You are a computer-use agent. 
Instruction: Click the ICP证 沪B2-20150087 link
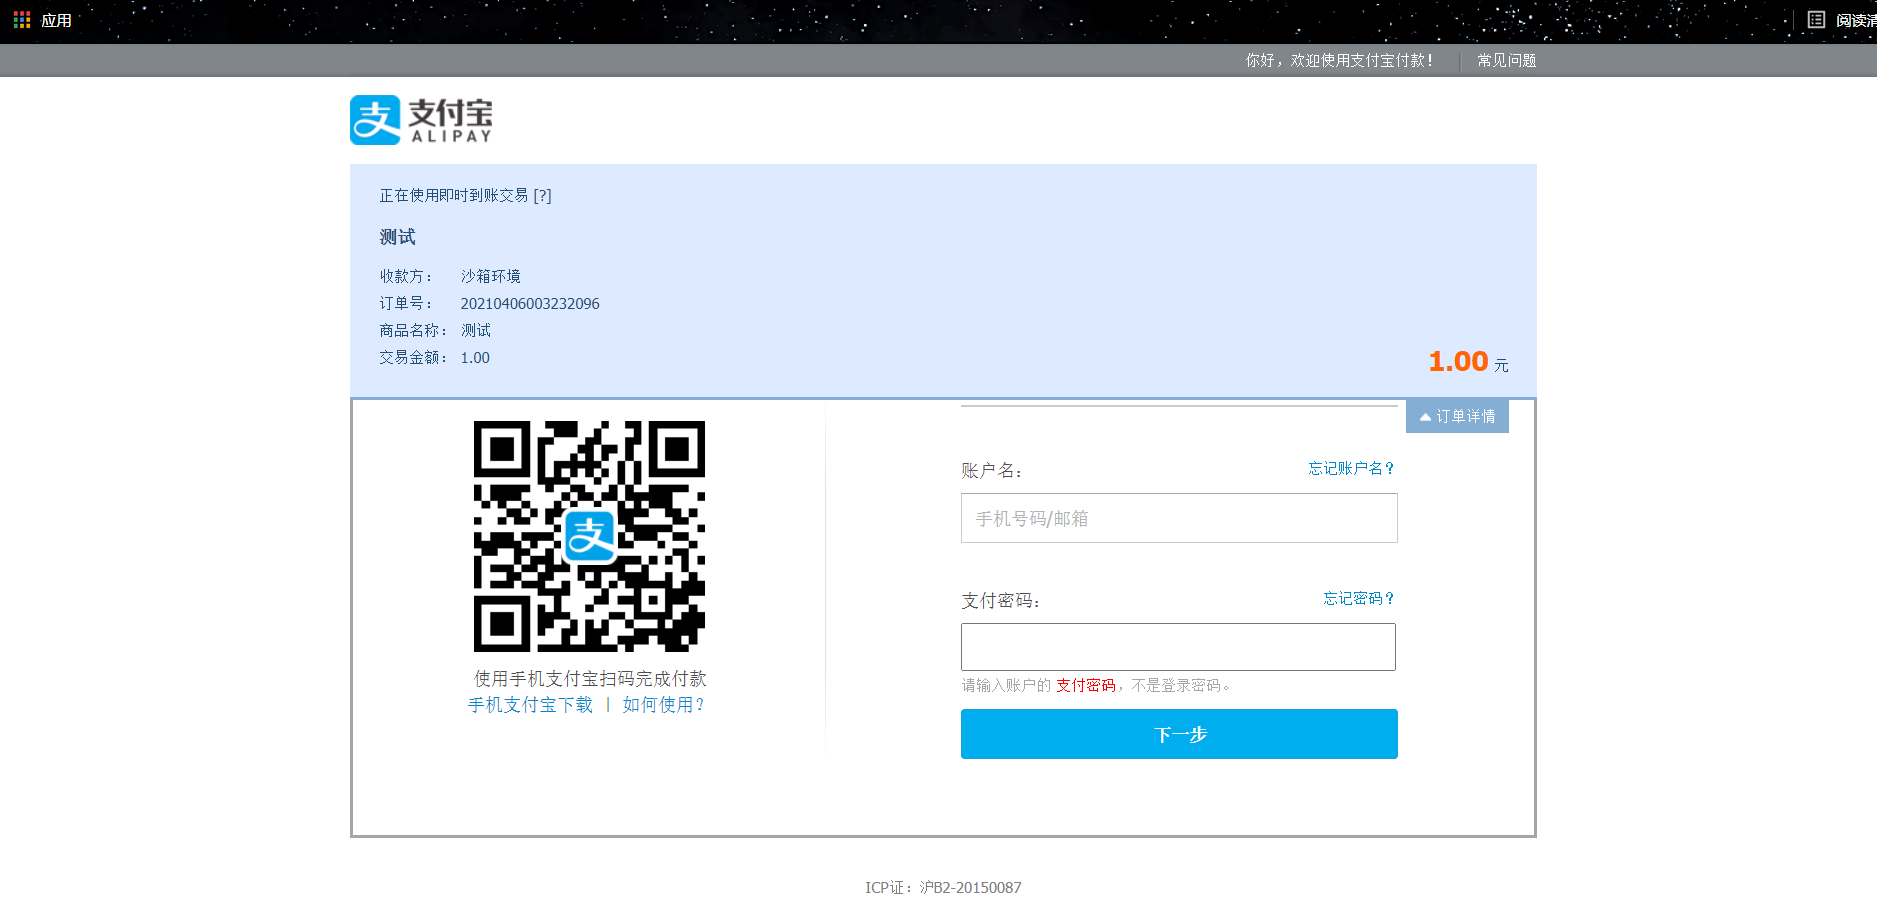coord(945,887)
